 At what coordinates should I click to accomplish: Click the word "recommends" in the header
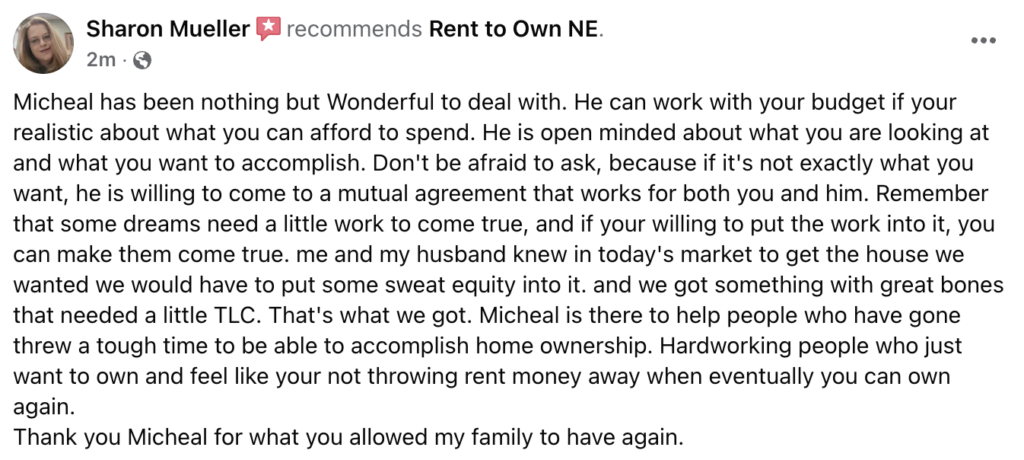click(x=354, y=29)
